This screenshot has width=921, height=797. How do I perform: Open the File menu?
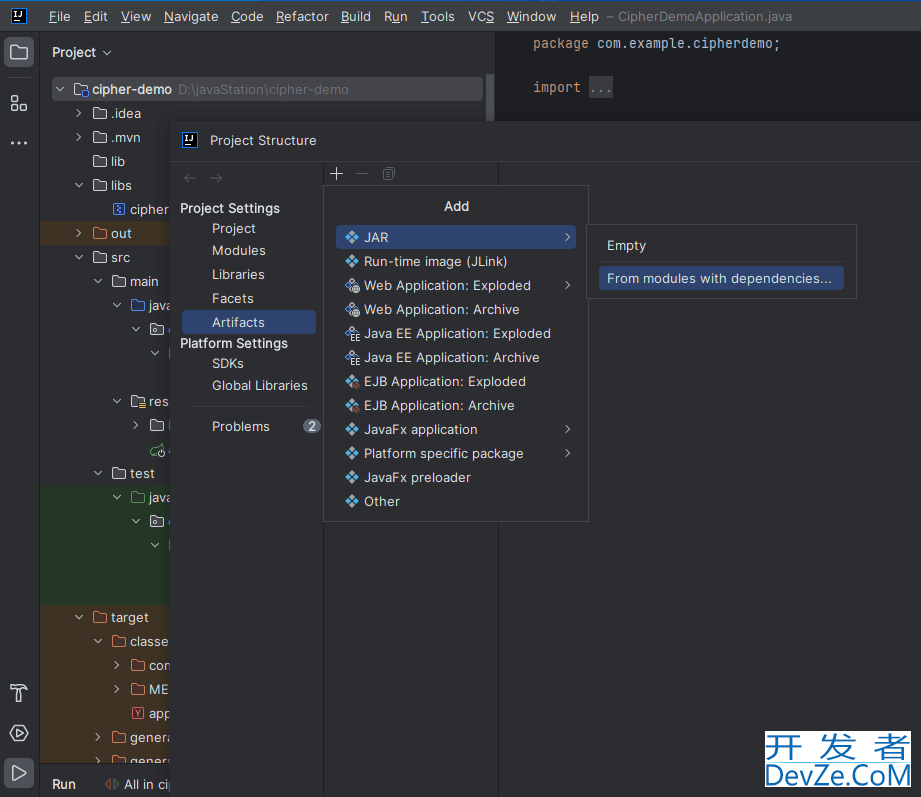point(59,16)
